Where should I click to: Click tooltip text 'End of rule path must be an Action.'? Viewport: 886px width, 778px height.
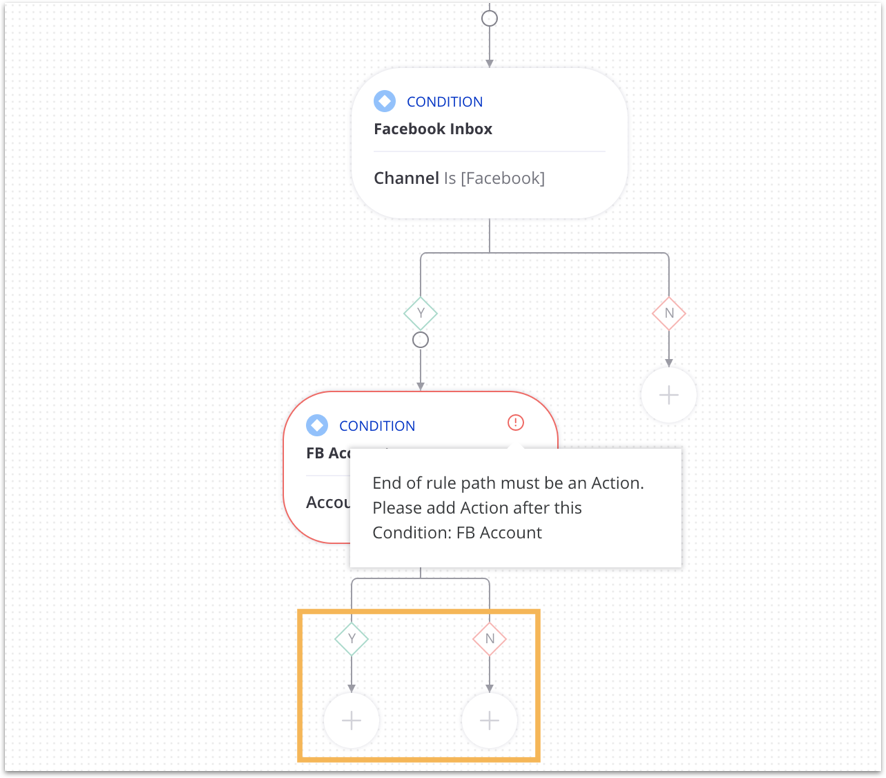pos(508,483)
